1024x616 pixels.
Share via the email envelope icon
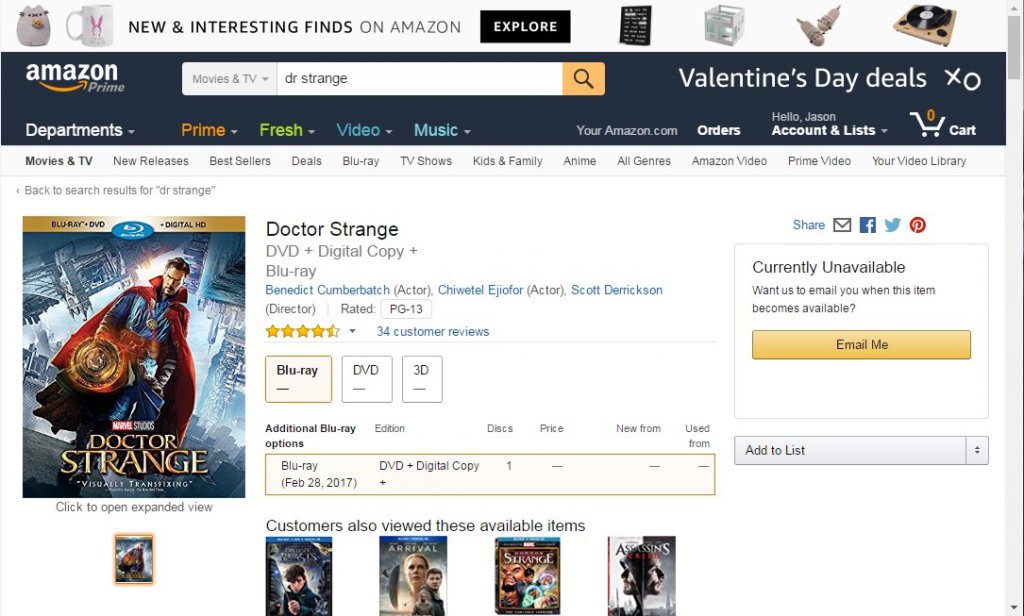click(842, 225)
